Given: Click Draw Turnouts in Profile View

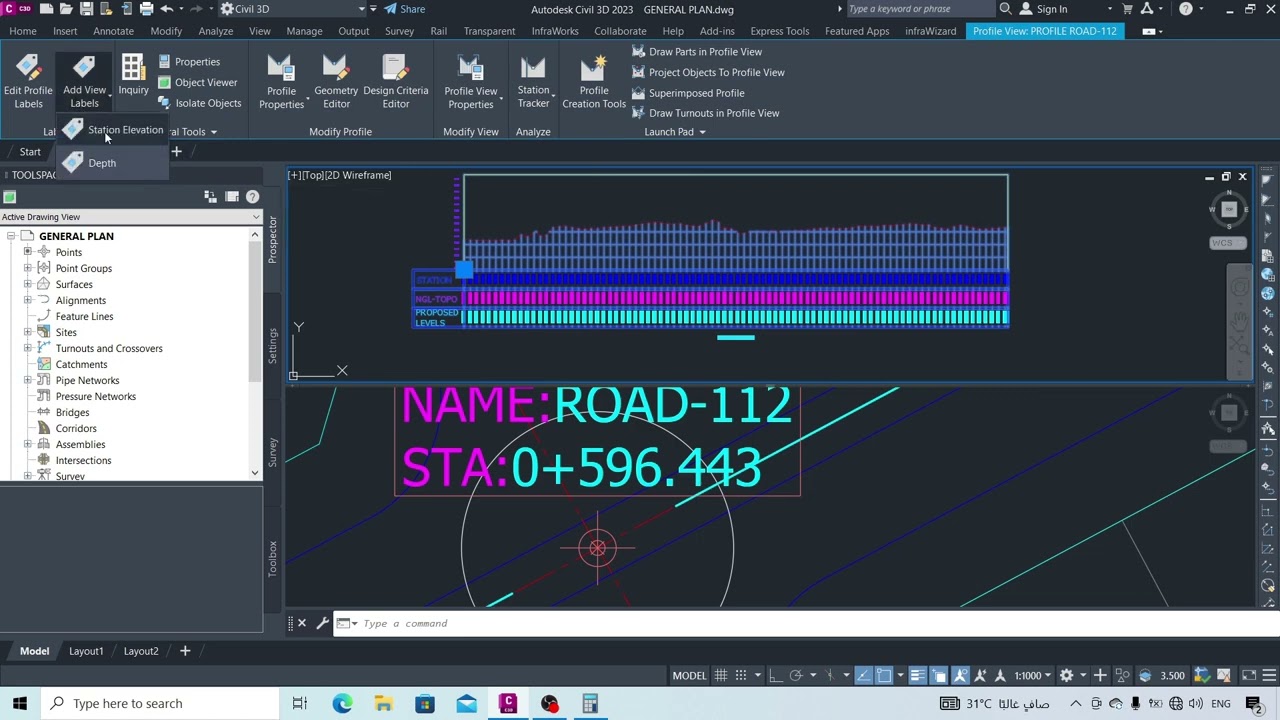Looking at the screenshot, I should pos(705,113).
